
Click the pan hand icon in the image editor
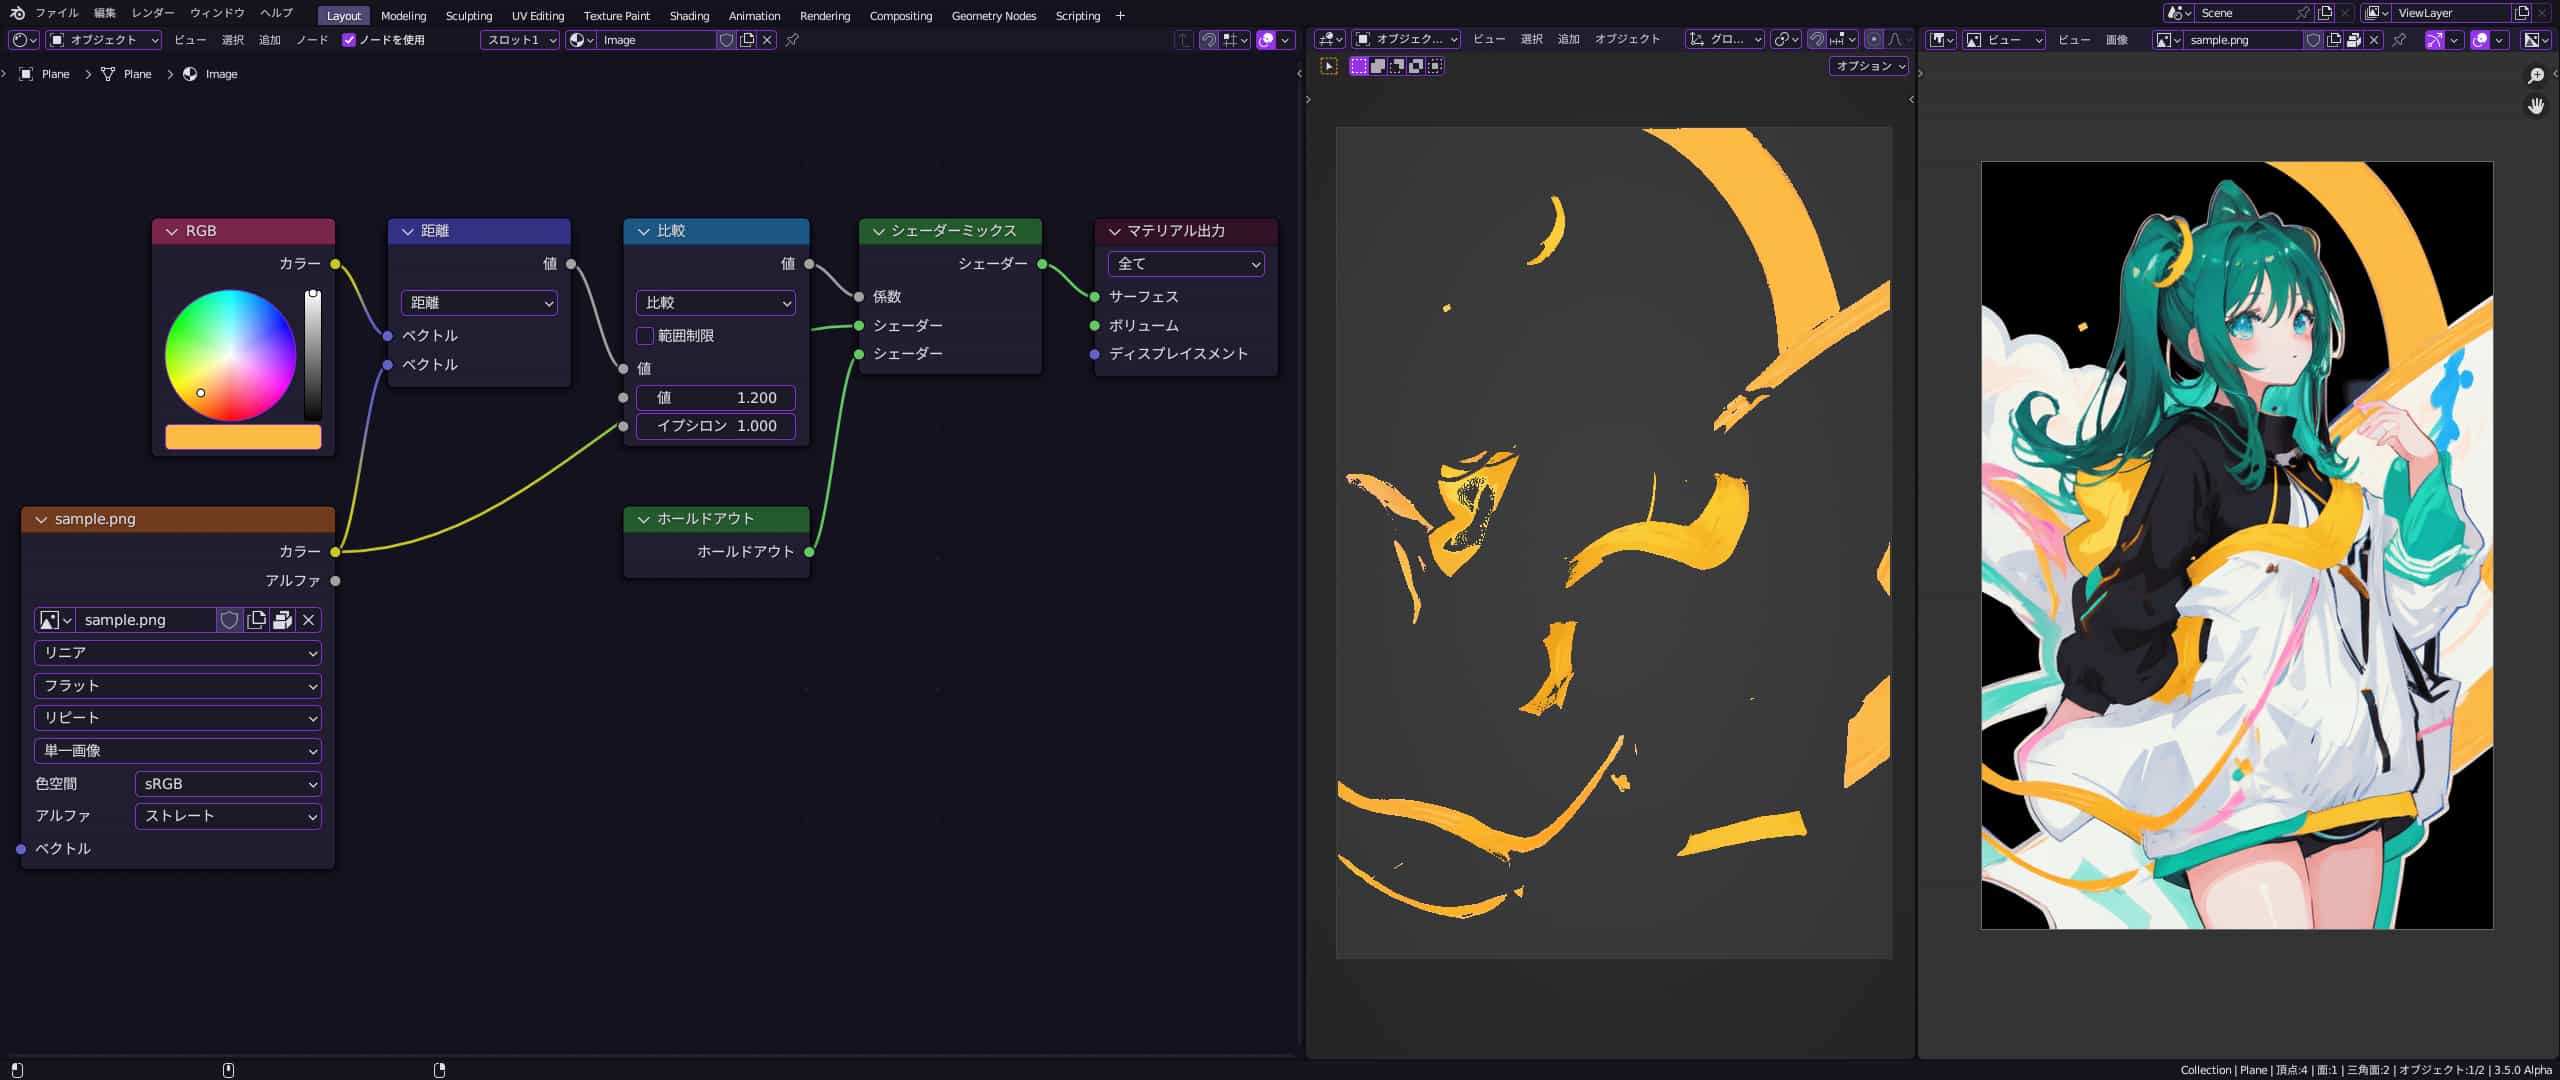2536,106
